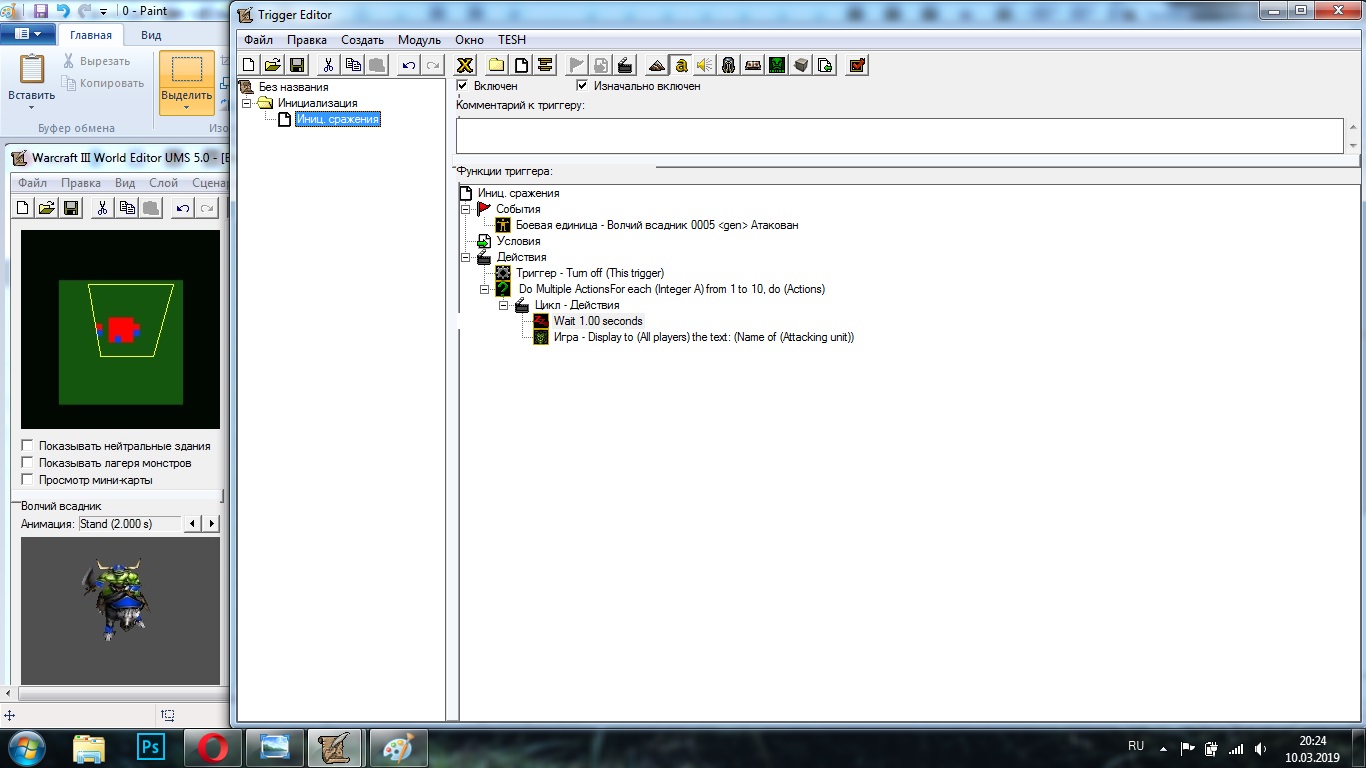Switch to Paint 'Вид' ribbon tab
The width and height of the screenshot is (1366, 768).
pos(151,35)
